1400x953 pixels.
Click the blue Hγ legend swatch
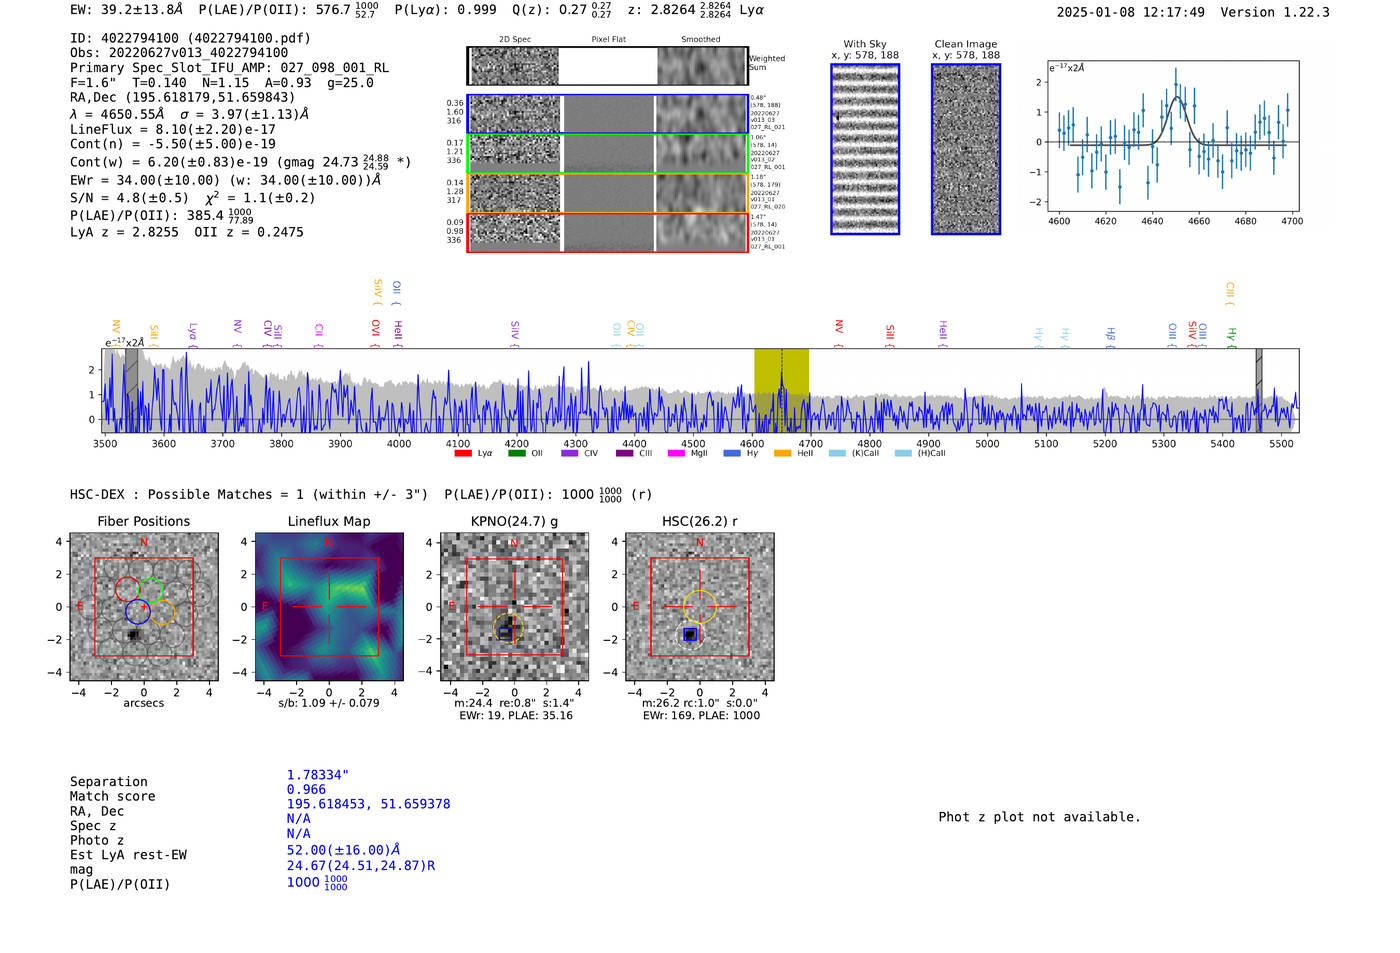click(x=732, y=453)
